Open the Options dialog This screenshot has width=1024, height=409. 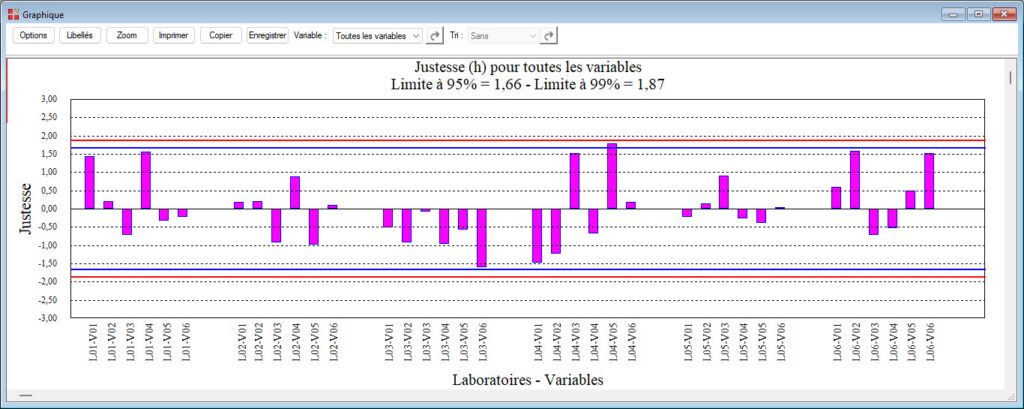33,35
